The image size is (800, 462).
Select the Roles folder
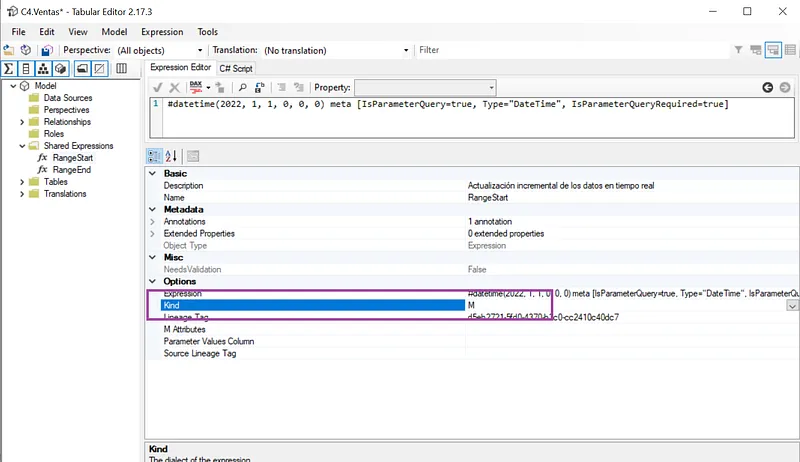click(x=54, y=134)
